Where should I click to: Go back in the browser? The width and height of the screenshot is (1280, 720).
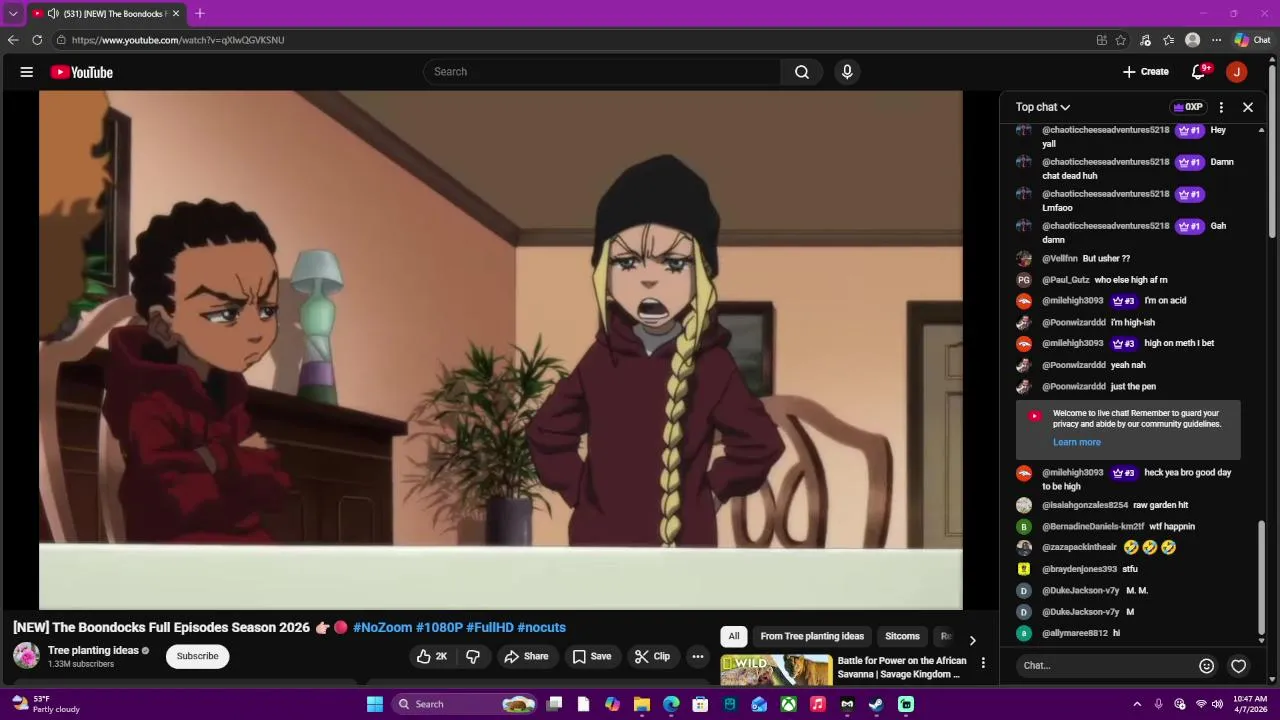pos(12,40)
